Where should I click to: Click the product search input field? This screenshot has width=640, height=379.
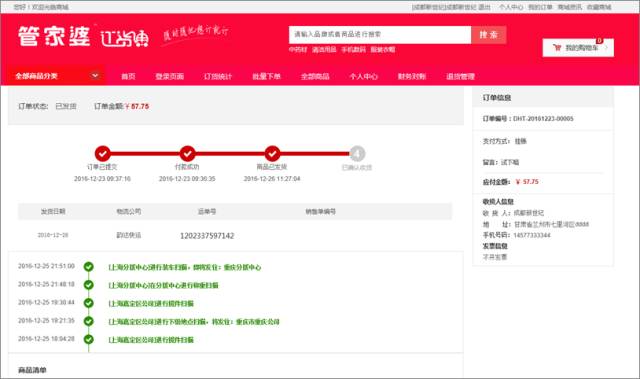coord(380,35)
